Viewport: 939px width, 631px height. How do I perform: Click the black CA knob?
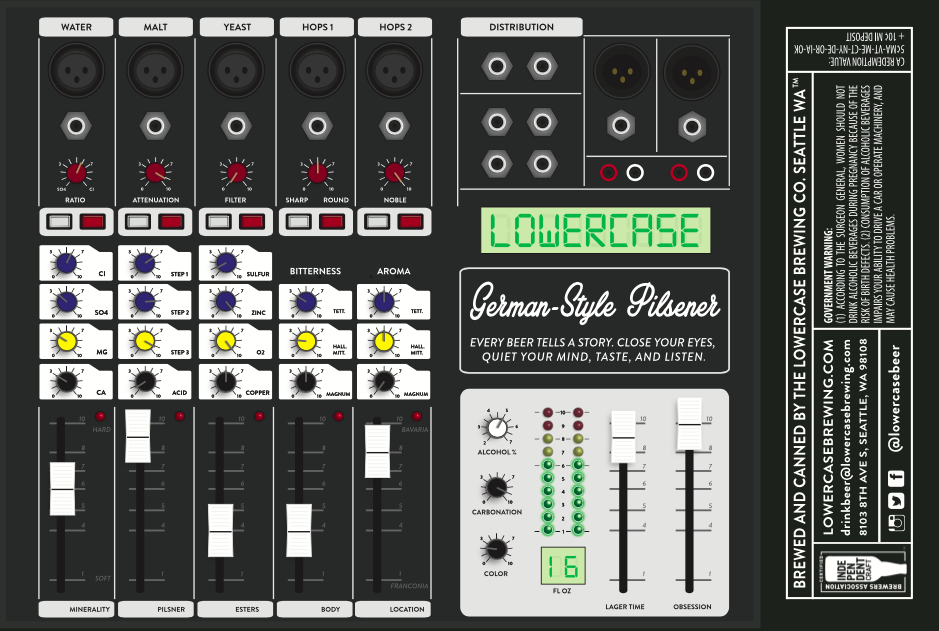(66, 381)
